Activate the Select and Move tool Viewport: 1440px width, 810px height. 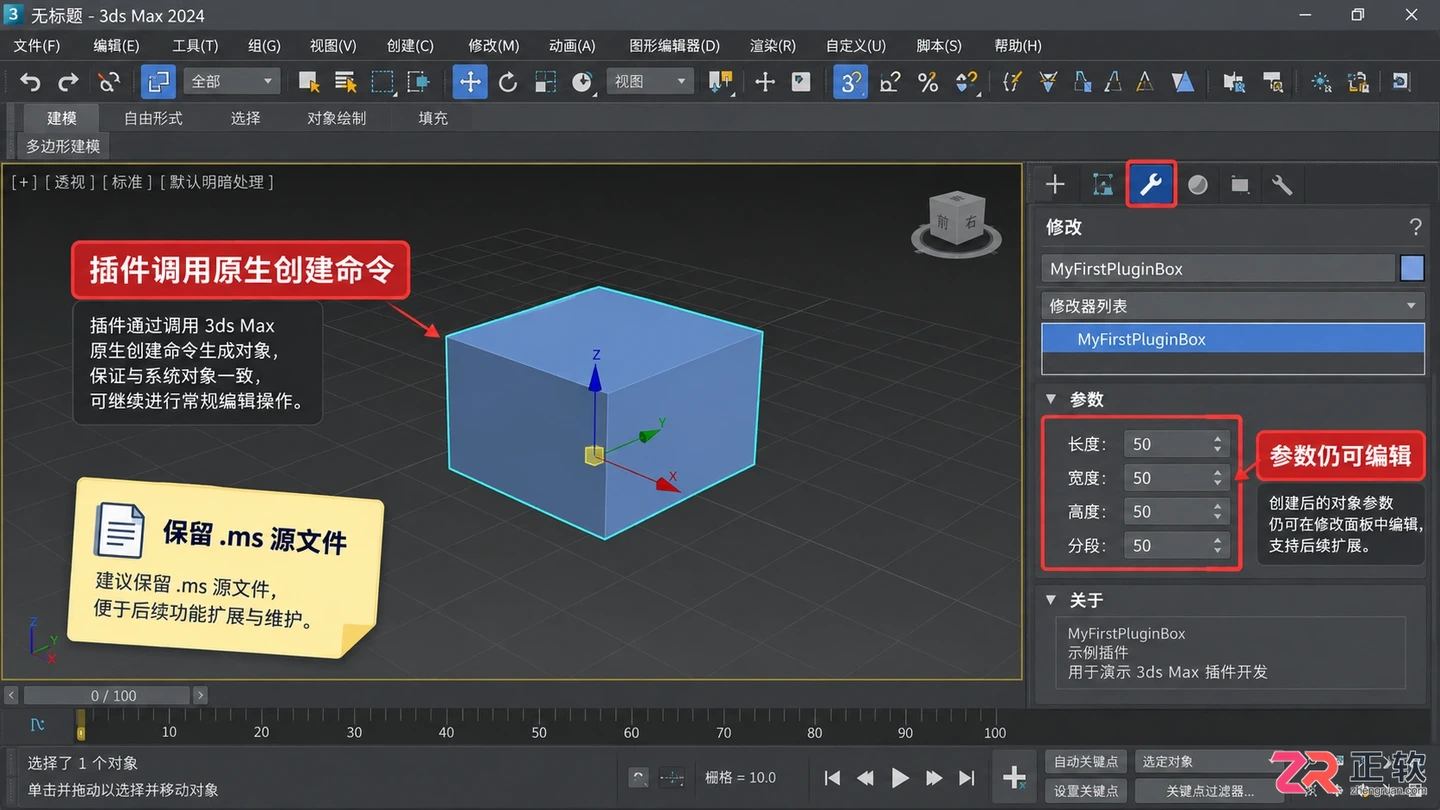(x=470, y=82)
